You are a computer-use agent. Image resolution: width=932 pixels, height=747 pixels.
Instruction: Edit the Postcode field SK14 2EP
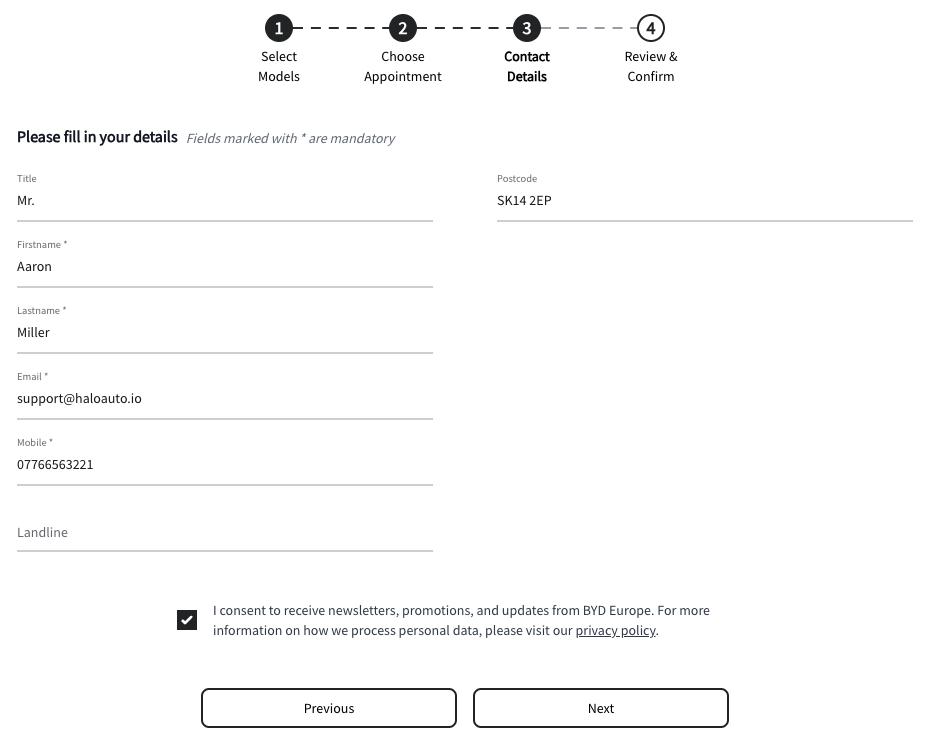click(x=704, y=201)
